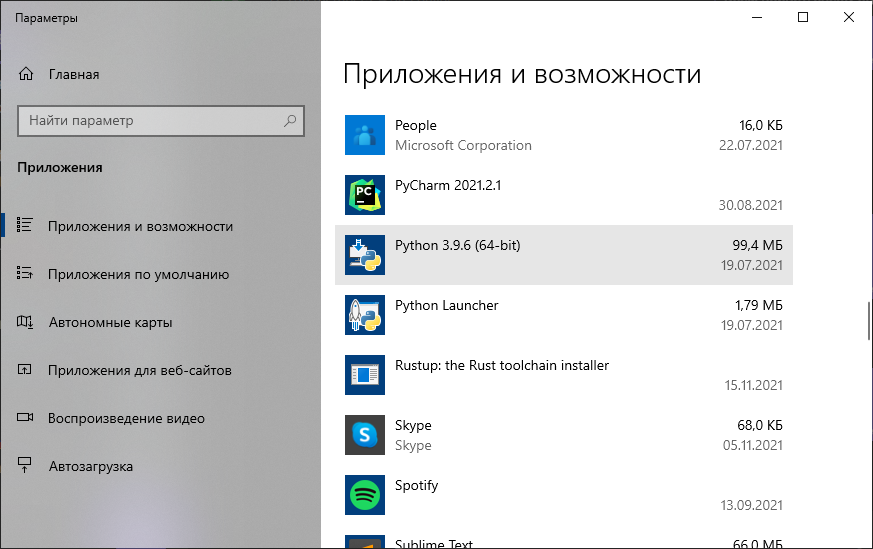
Task: Select the Spotify entry name
Action: pyautogui.click(x=416, y=486)
